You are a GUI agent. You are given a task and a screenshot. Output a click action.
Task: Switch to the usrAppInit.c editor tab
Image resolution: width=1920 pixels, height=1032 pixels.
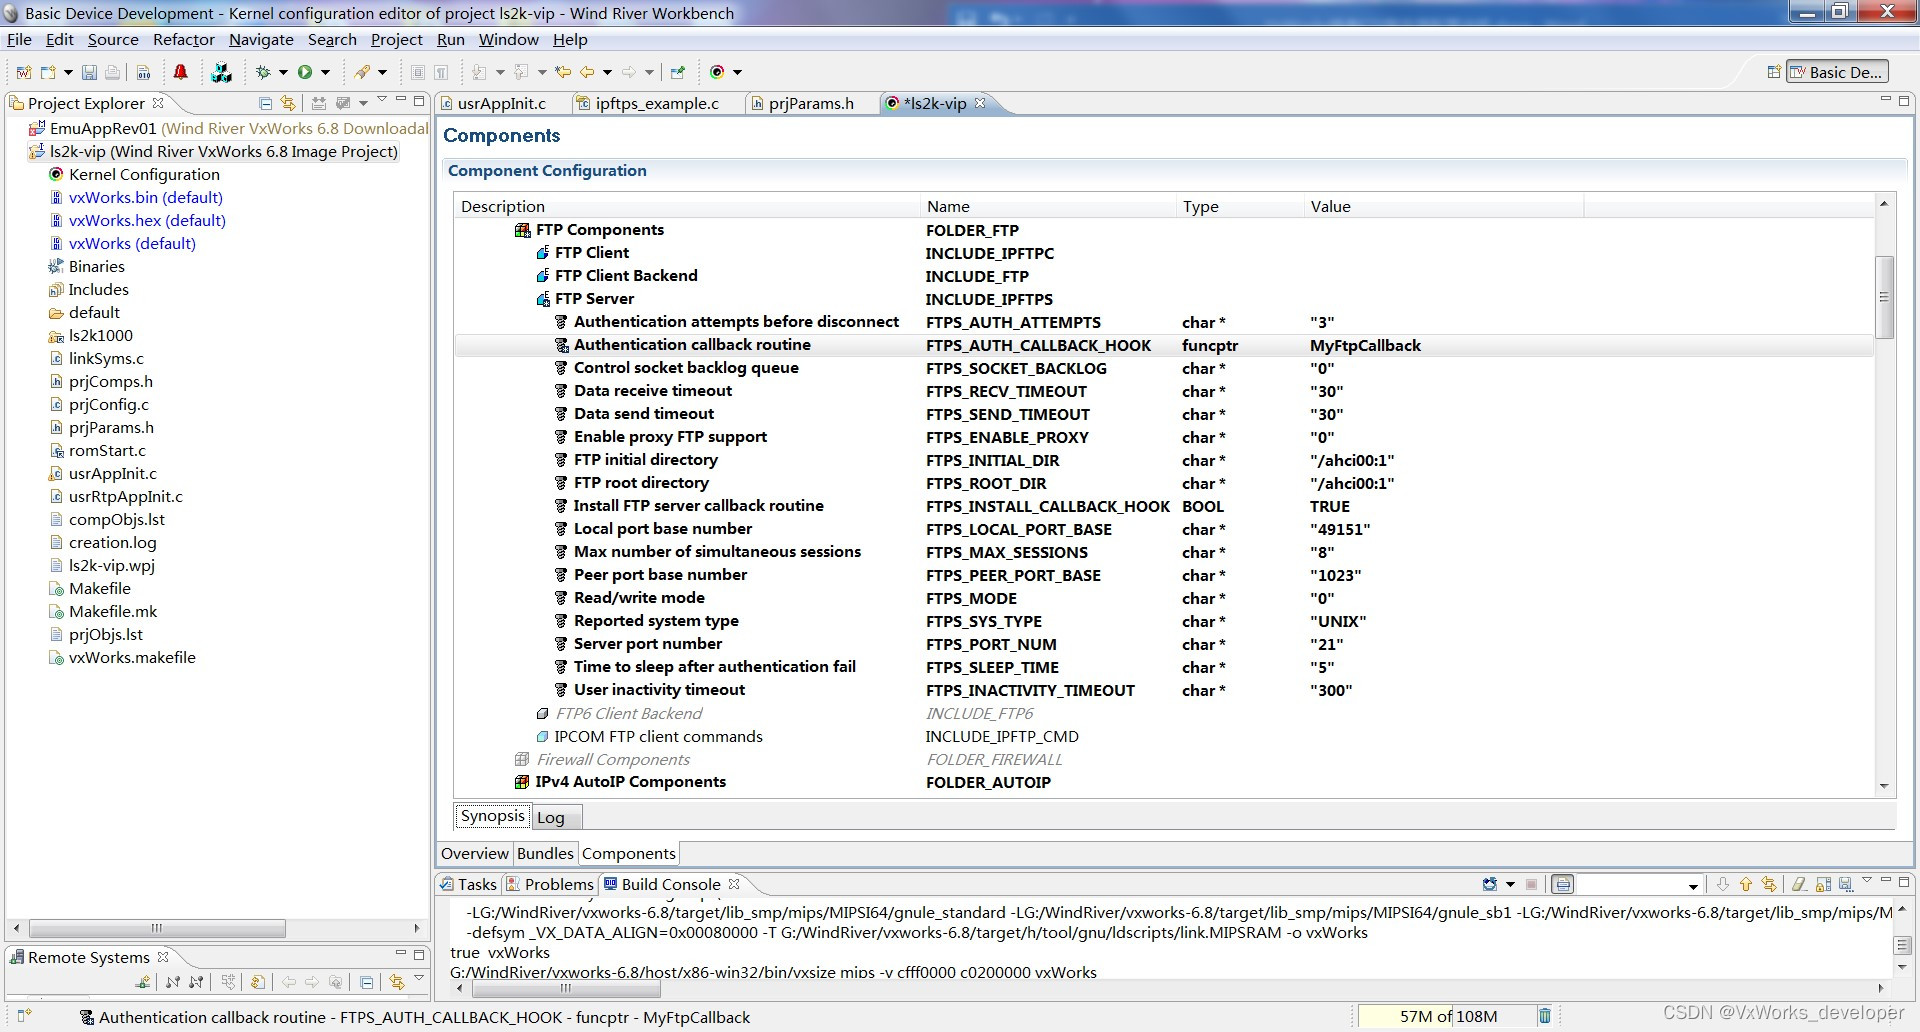tap(502, 103)
